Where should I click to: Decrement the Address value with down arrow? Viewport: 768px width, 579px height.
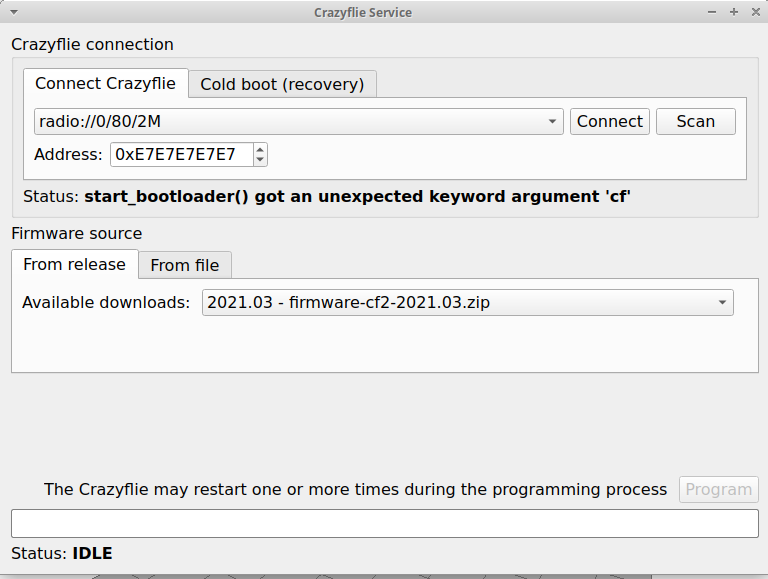[261, 159]
